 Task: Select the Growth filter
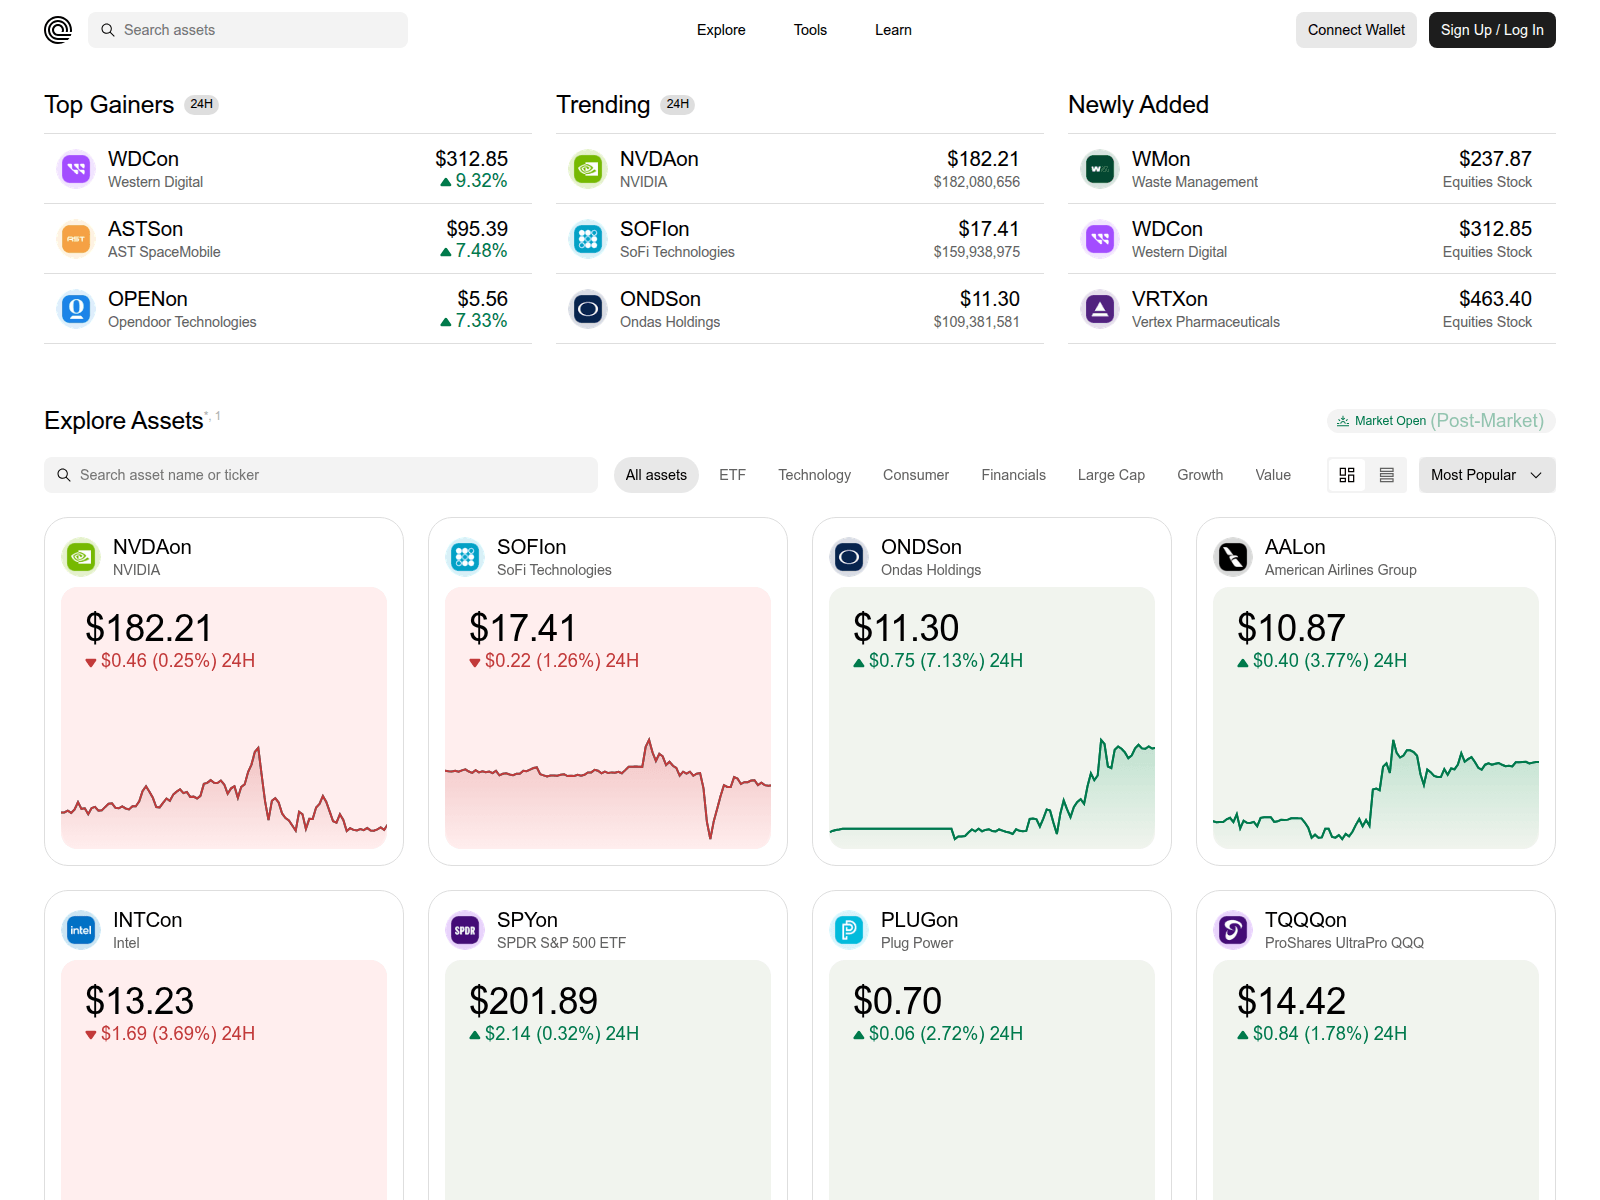click(x=1200, y=475)
